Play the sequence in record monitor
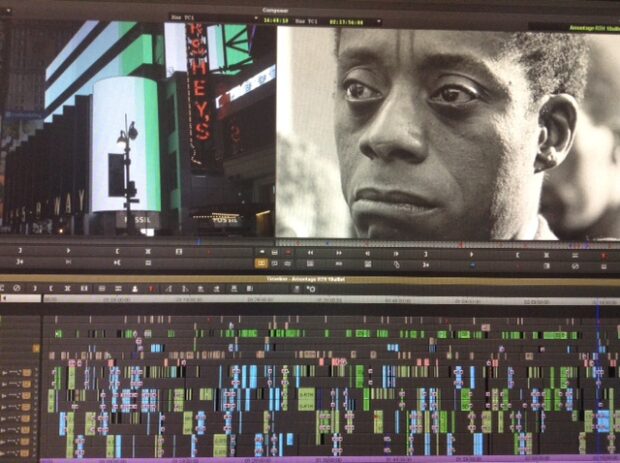The width and height of the screenshot is (620, 463). (x=471, y=254)
